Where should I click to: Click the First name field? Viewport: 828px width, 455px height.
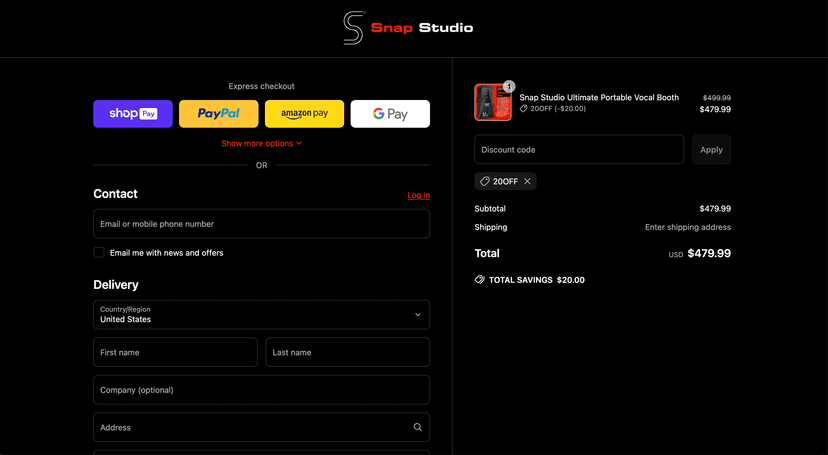click(175, 352)
